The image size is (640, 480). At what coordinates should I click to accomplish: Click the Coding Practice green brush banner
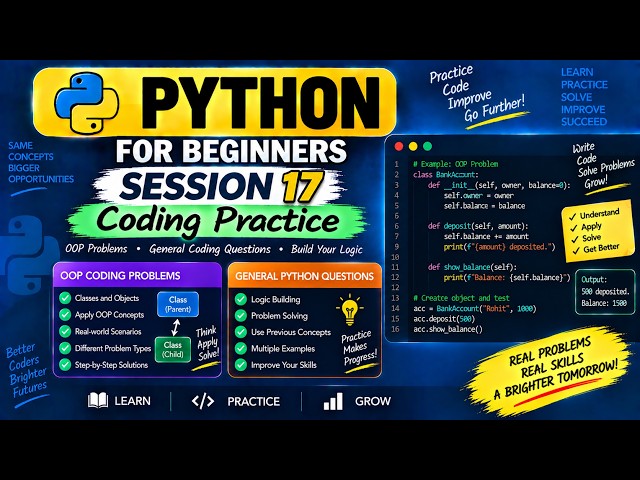[218, 220]
